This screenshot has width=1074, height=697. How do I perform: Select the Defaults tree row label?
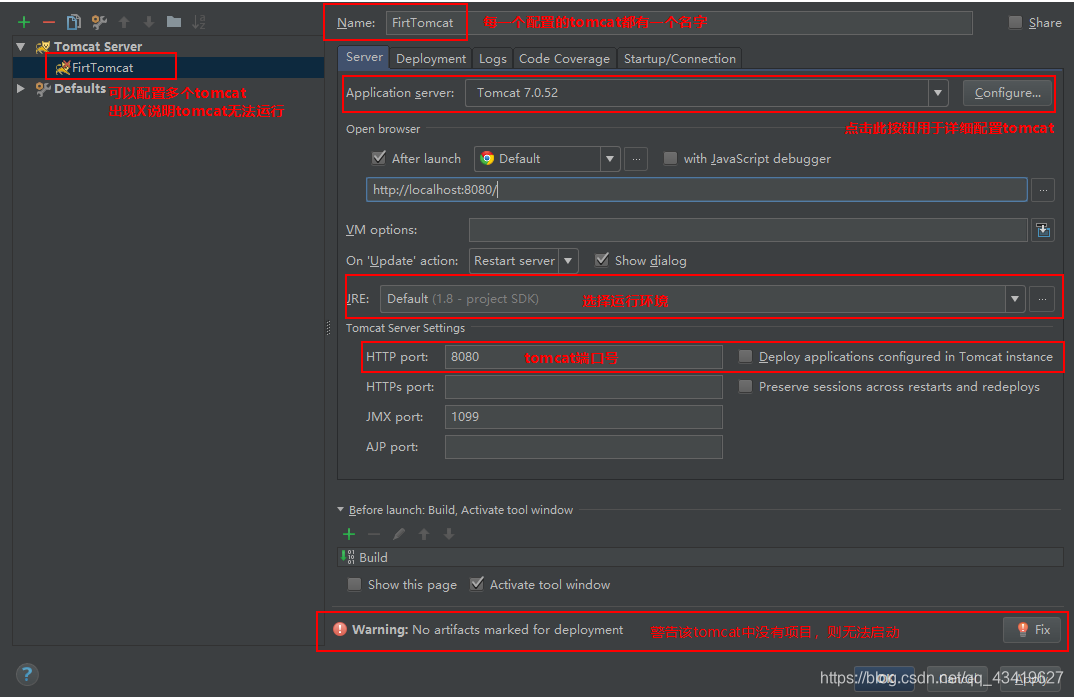pyautogui.click(x=80, y=88)
